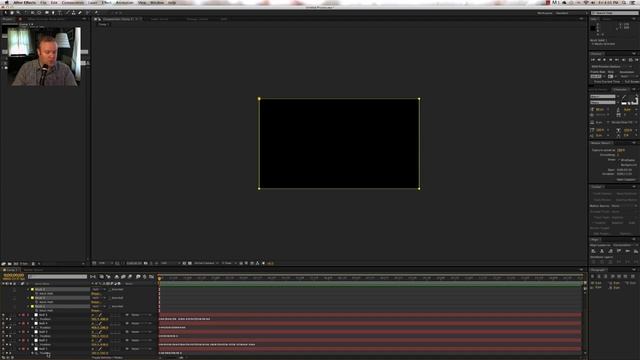This screenshot has height=360, width=640.
Task: Jump to first frame in Preview panel
Action: click(593, 60)
